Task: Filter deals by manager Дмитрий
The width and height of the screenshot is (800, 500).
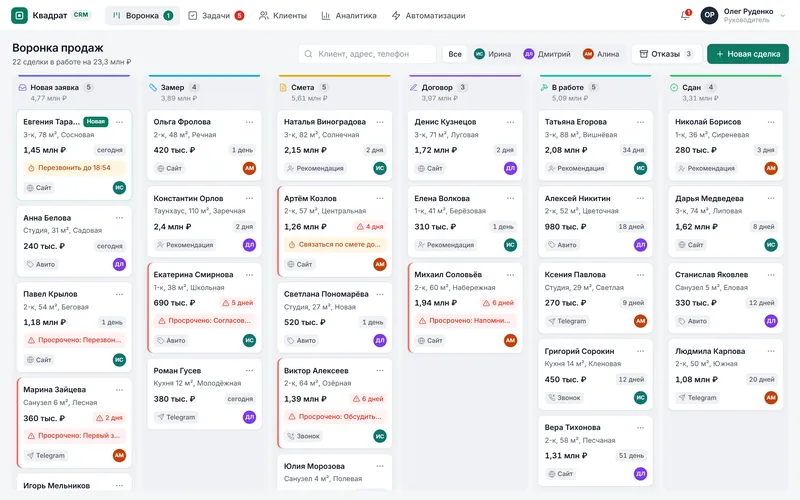Action: click(547, 54)
